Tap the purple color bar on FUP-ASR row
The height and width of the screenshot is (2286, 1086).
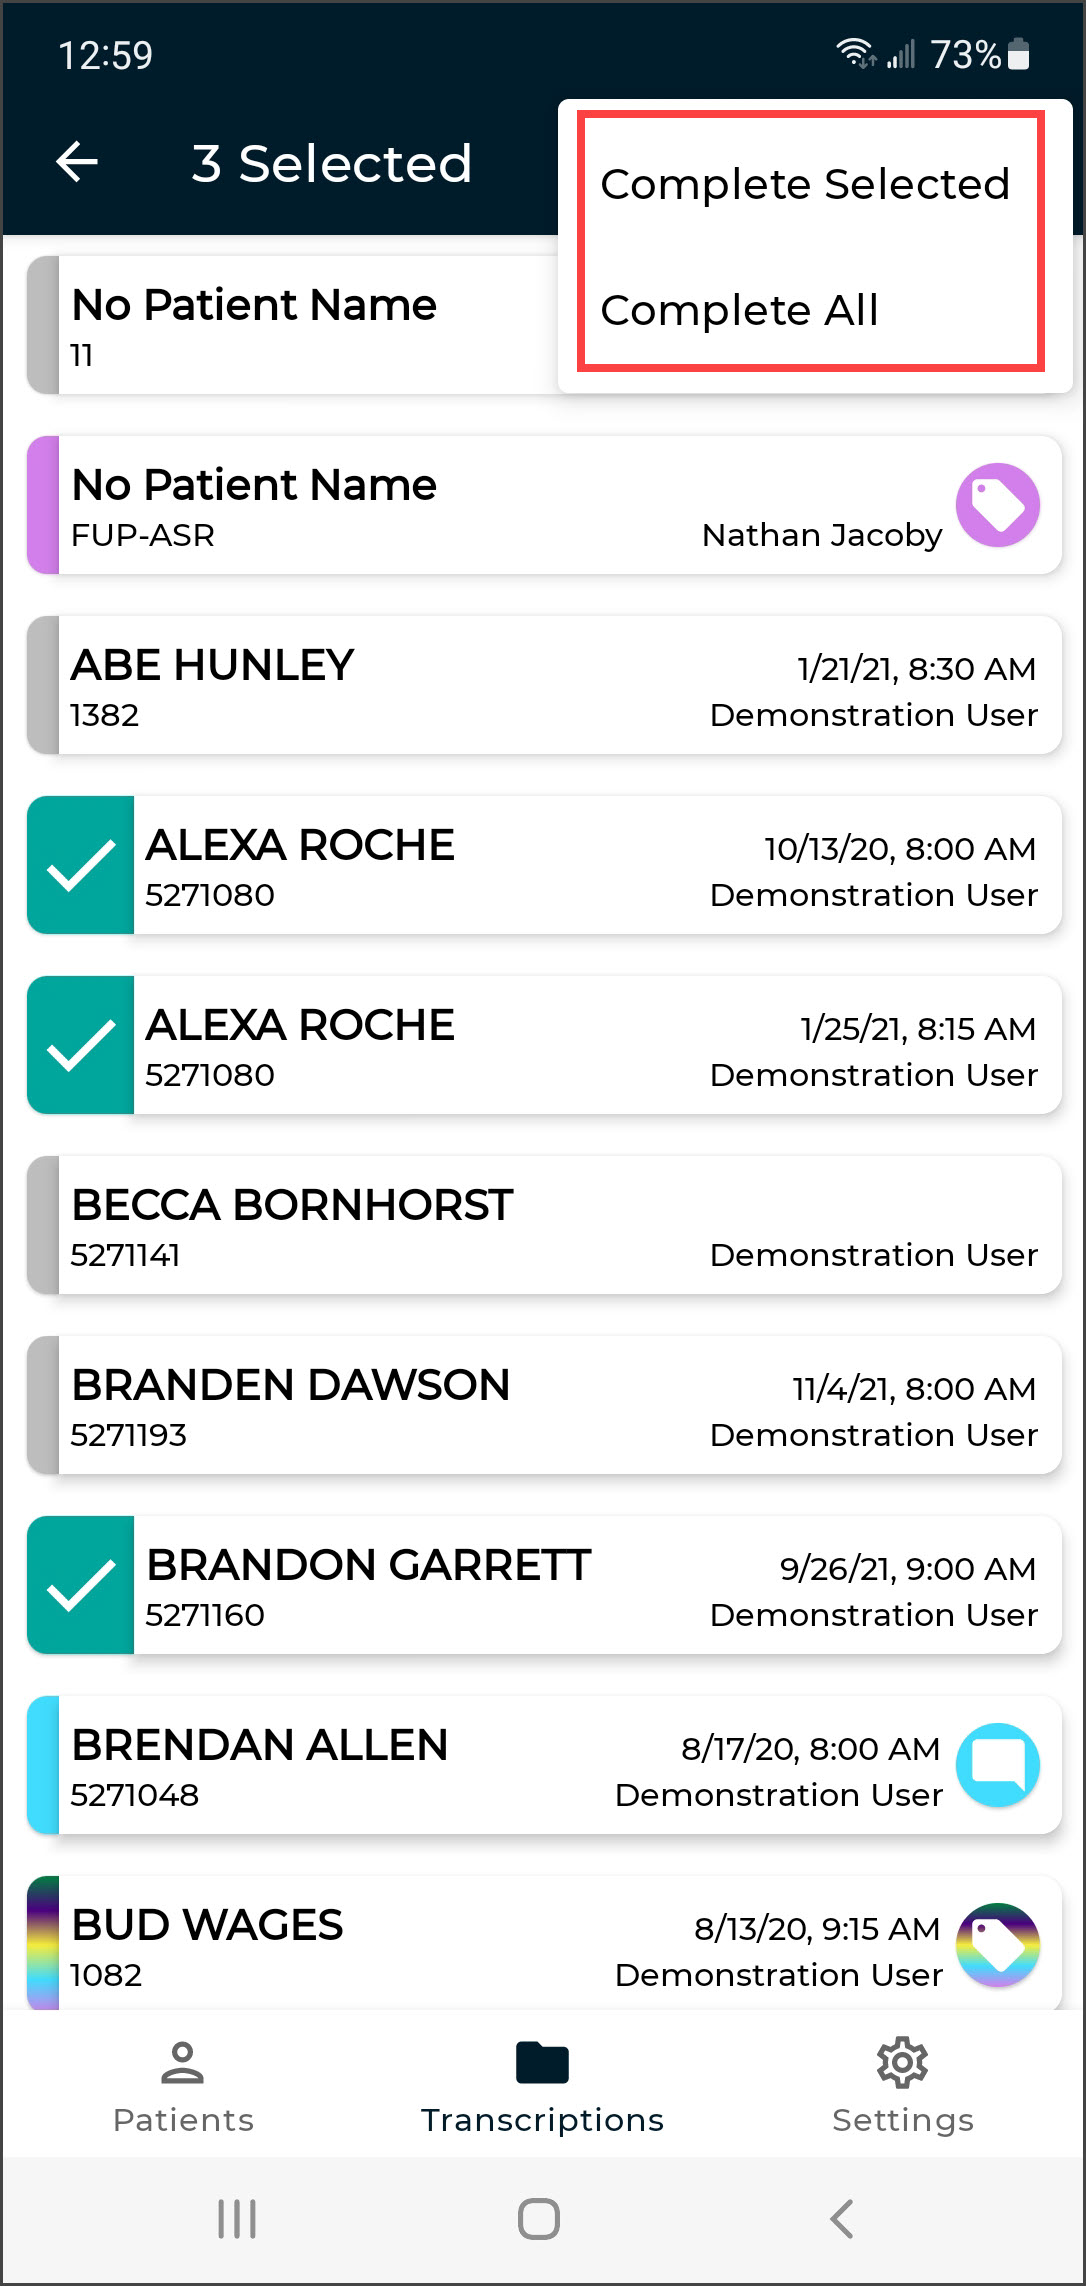pos(43,505)
